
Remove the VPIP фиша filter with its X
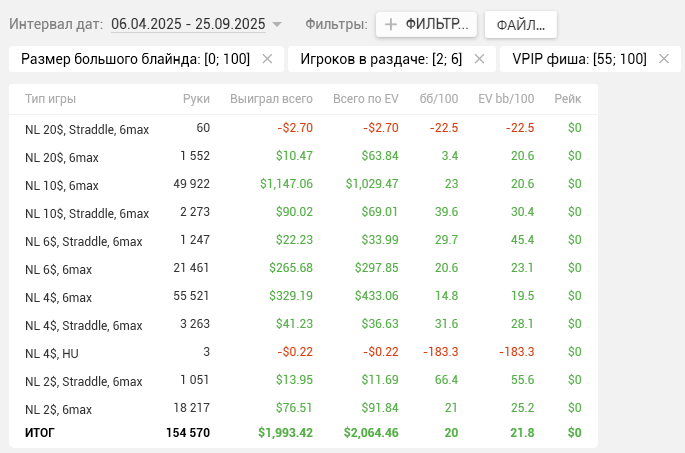[661, 59]
